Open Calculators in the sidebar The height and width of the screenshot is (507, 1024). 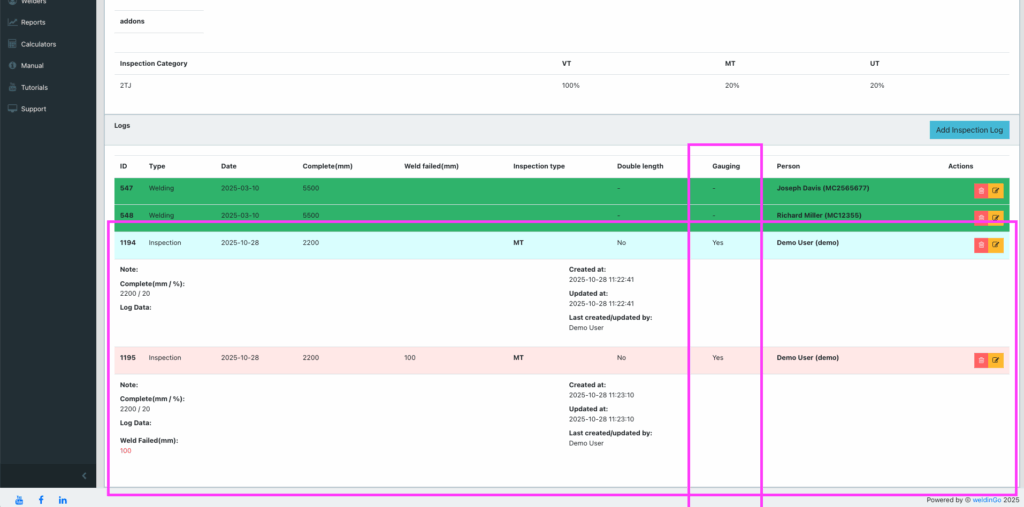[38, 44]
